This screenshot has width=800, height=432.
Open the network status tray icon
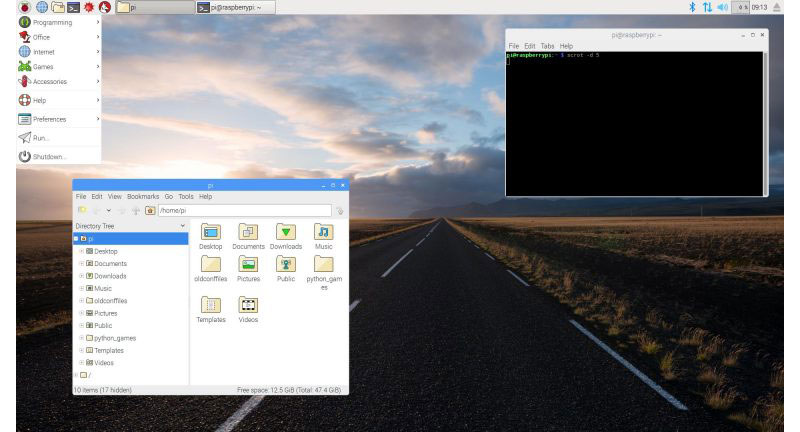click(x=706, y=7)
